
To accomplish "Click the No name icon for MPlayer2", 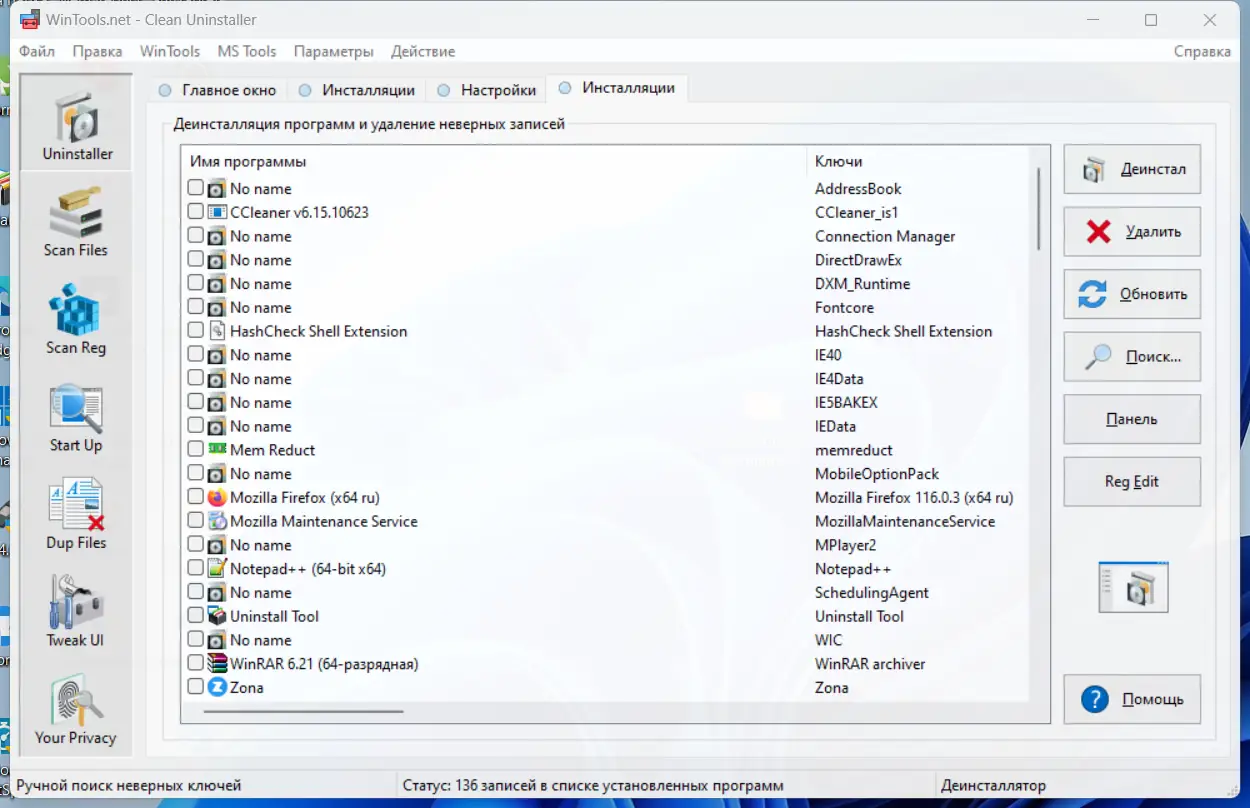I will [x=217, y=545].
